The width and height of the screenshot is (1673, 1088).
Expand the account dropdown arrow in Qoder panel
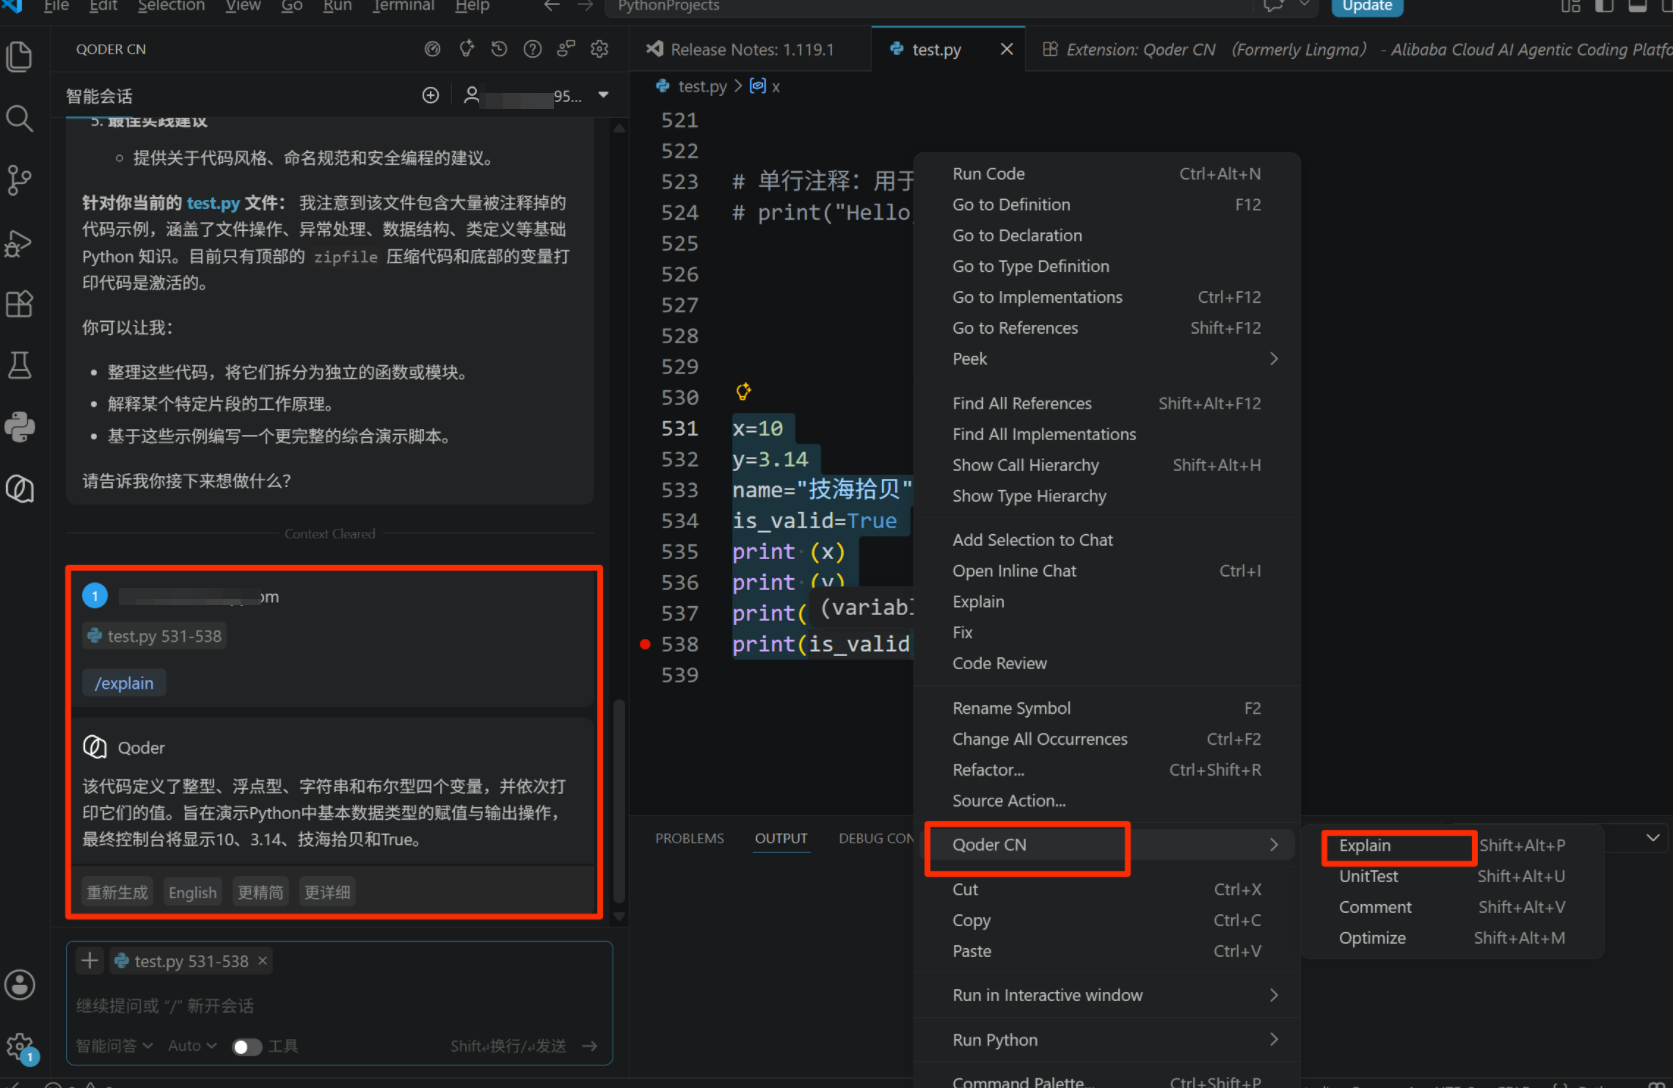click(604, 95)
